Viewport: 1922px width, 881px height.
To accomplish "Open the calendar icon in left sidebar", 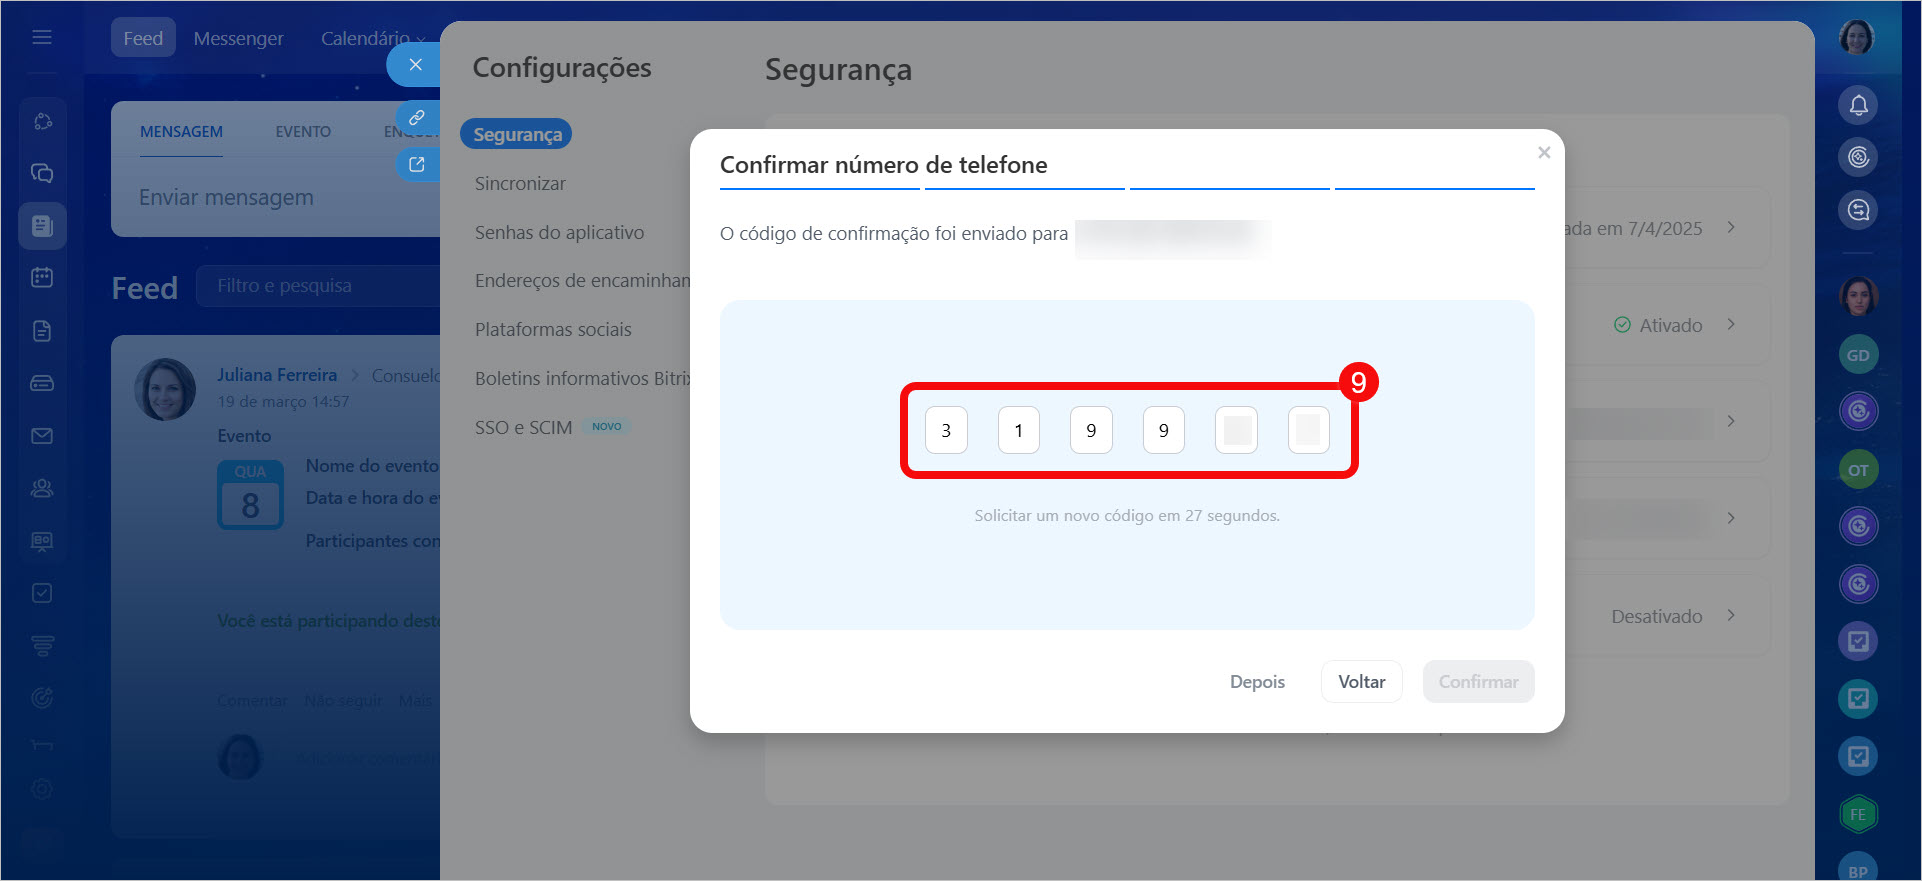I will click(x=42, y=278).
